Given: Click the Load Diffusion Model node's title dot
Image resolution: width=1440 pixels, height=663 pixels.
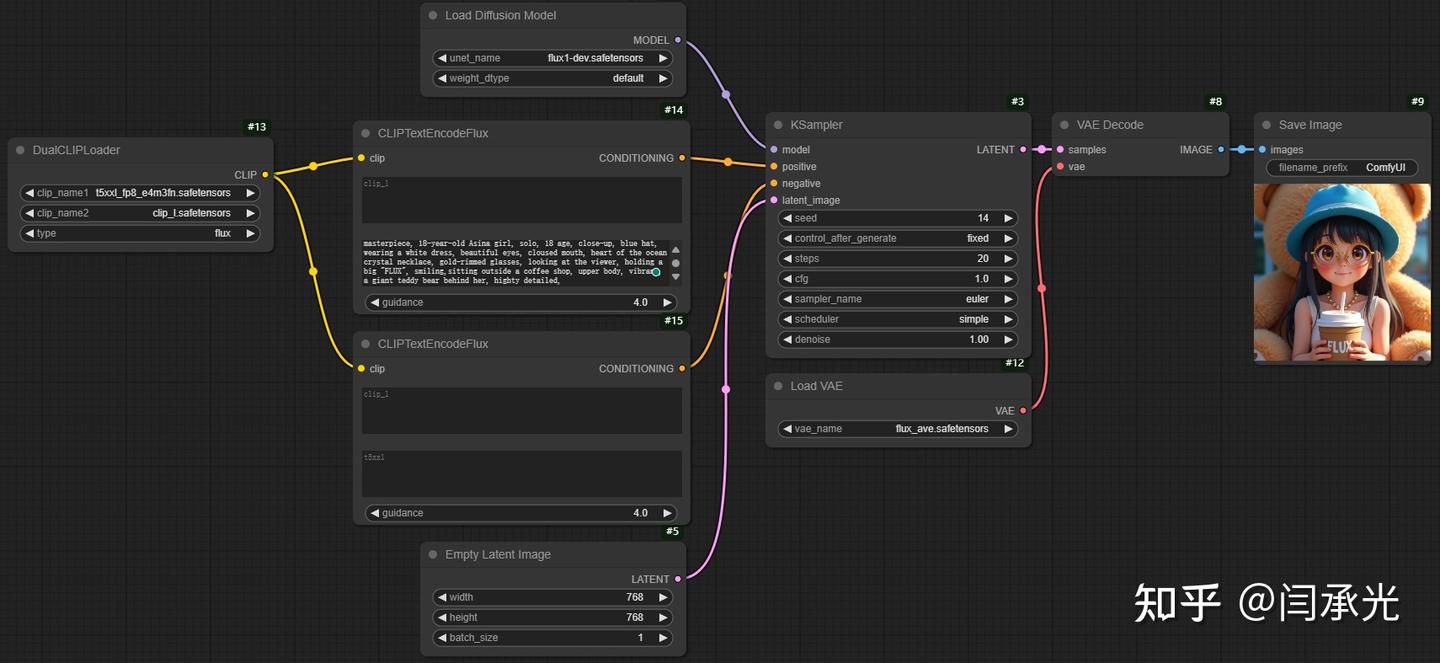Looking at the screenshot, I should (433, 16).
